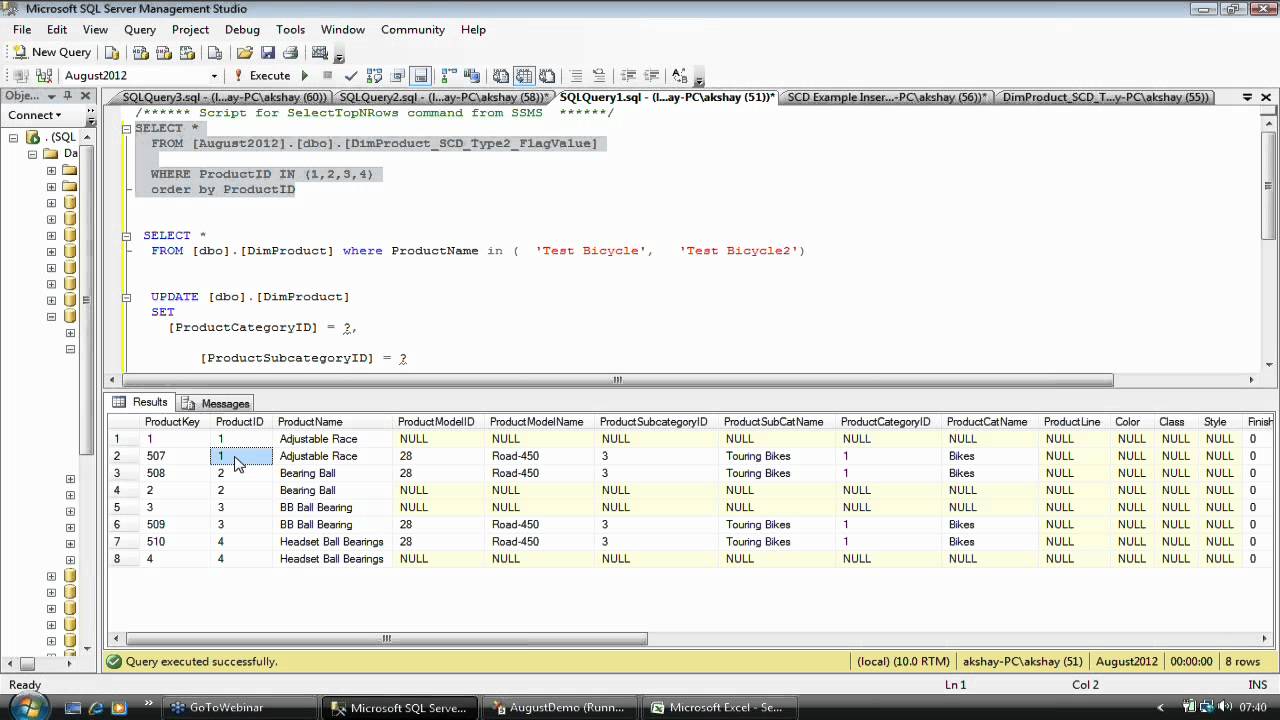Click the Analysis Services XMLA Query icon

click(187, 52)
